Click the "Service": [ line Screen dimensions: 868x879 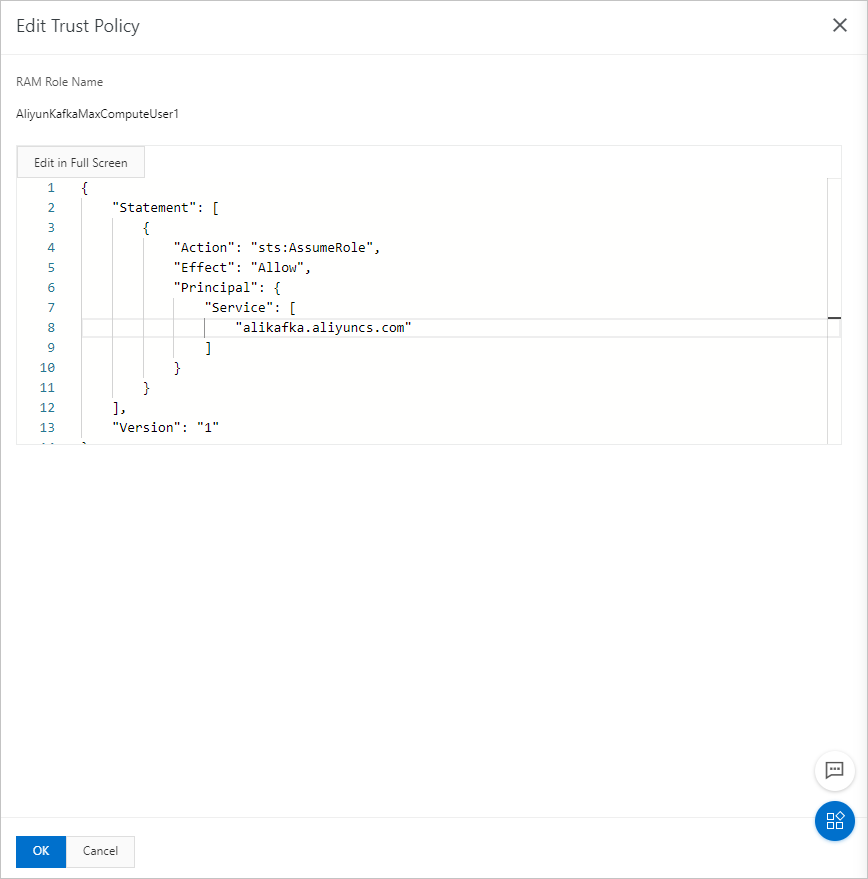250,308
